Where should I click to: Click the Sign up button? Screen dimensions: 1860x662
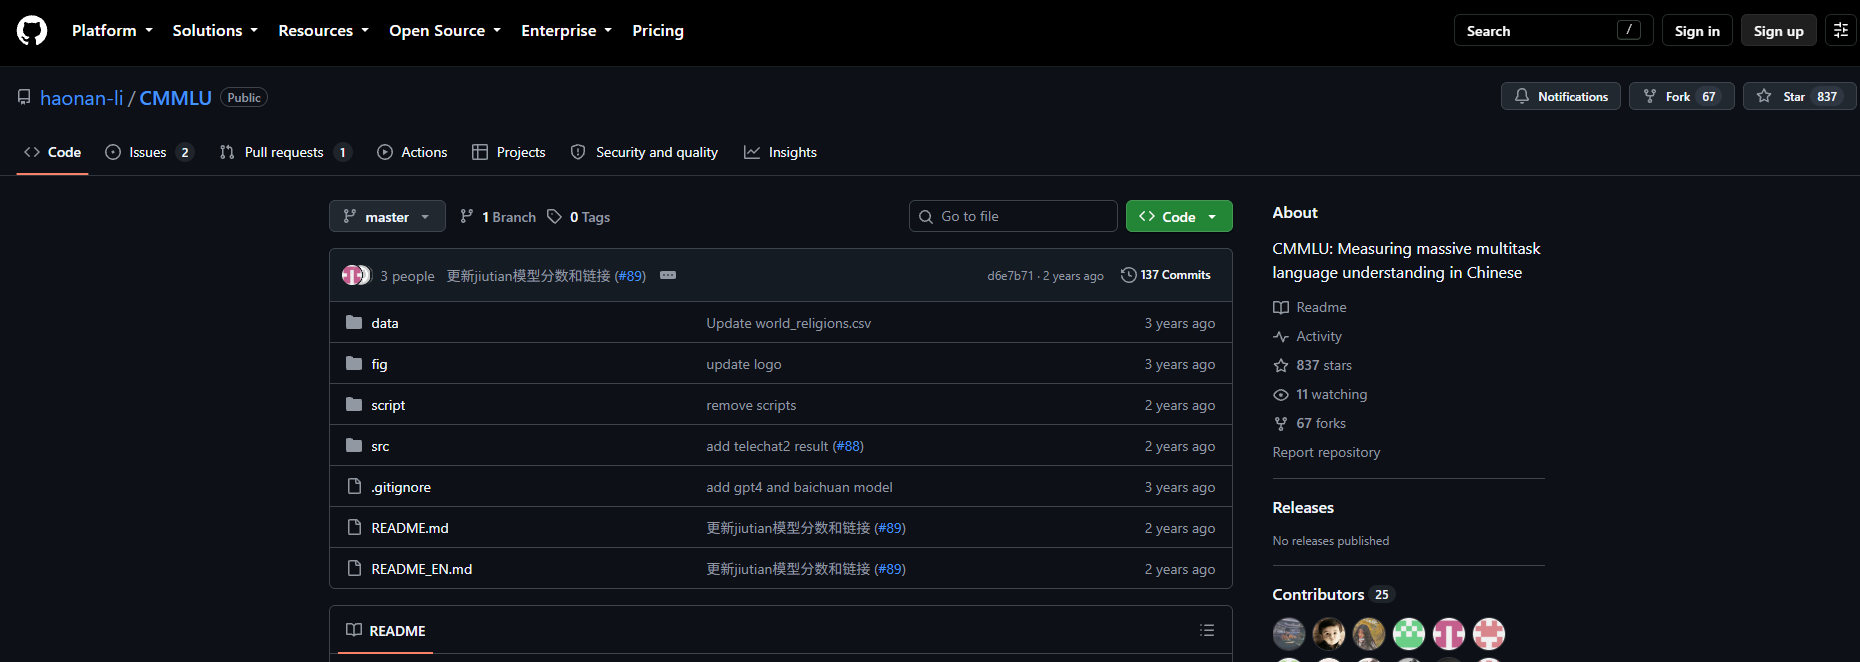(1778, 31)
